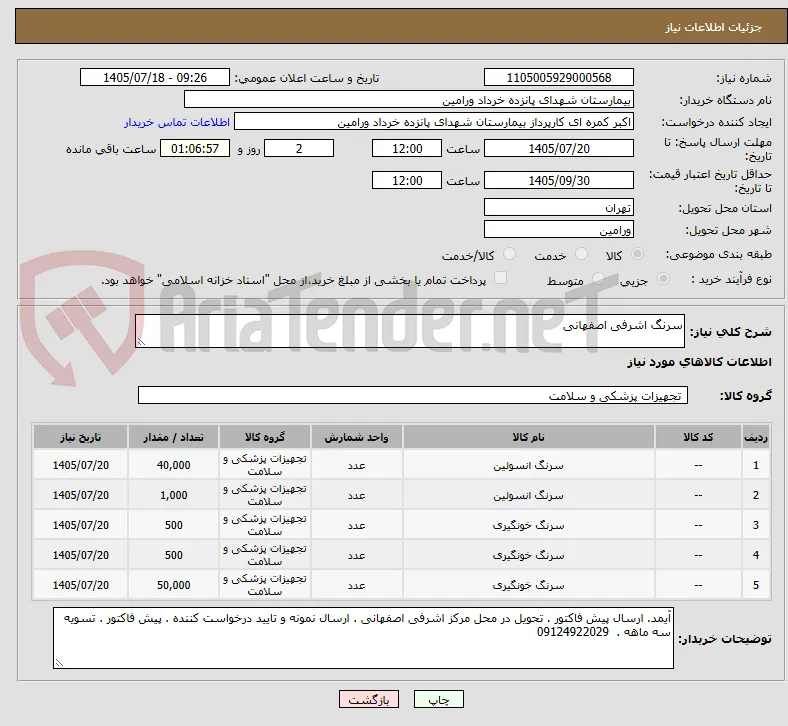This screenshot has width=788, height=726.
Task: Click the quantity 500 in row 4
Action: [x=173, y=555]
